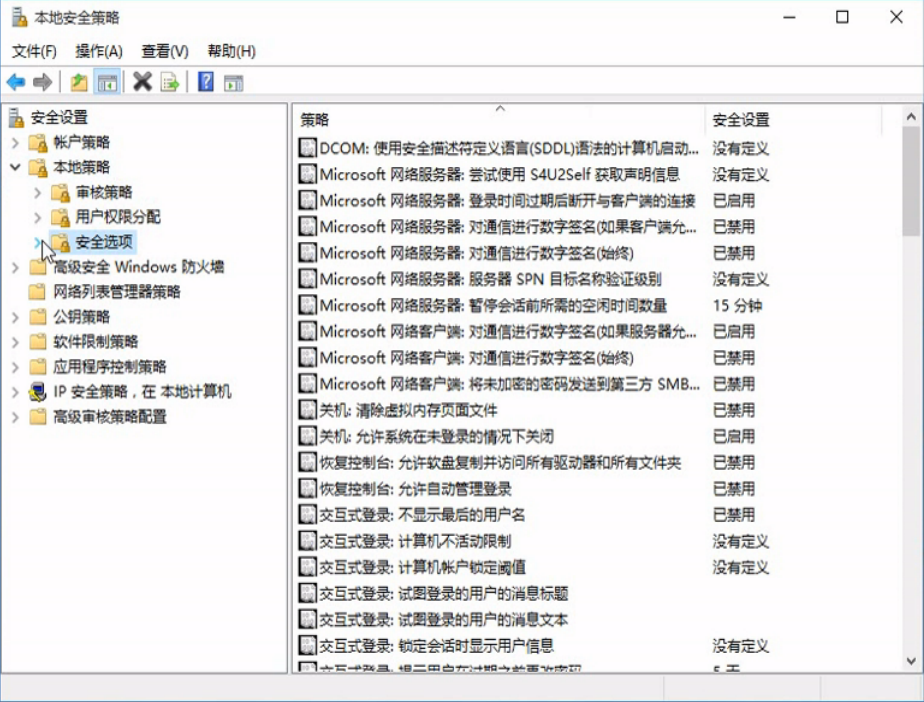Image resolution: width=924 pixels, height=702 pixels.
Task: Click the 高级审核策略配置 folder icon
Action: pyautogui.click(x=38, y=417)
